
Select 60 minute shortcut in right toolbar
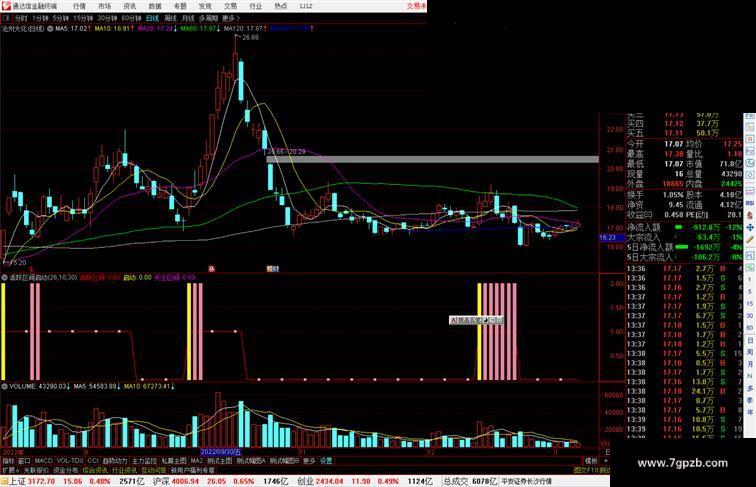point(750,328)
